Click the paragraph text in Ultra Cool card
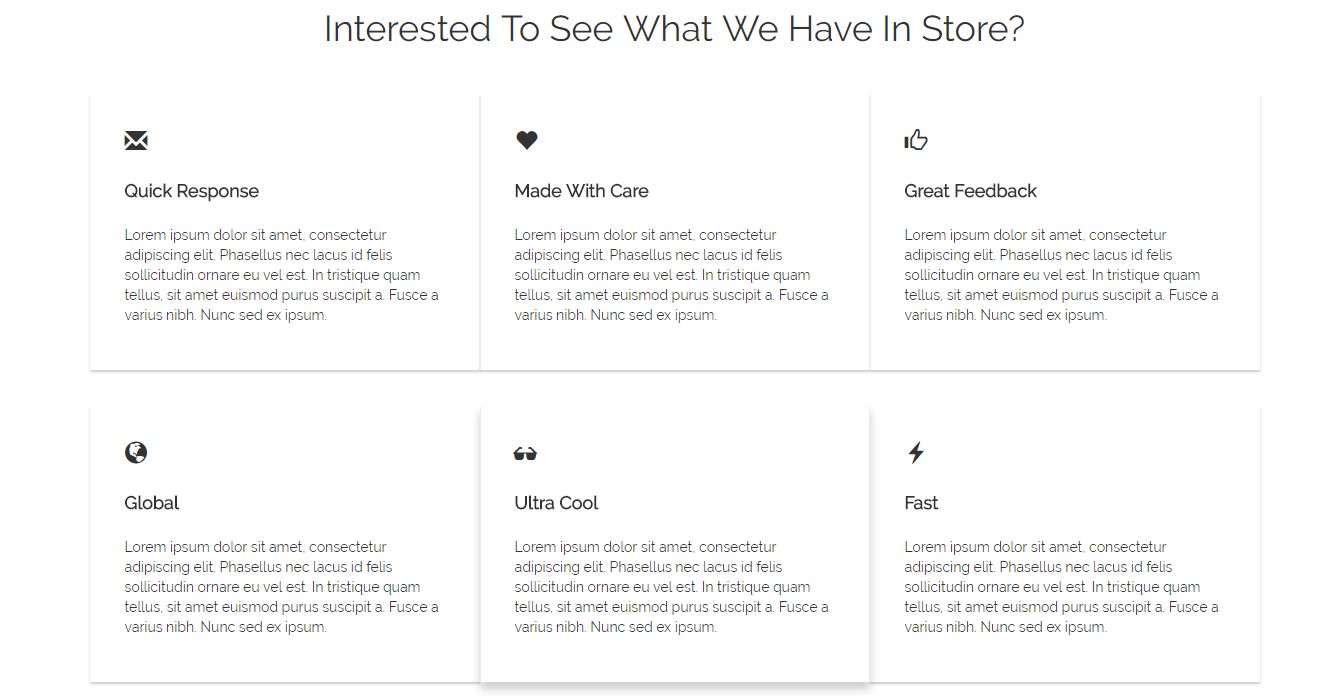Screen dimensions: 1342x696 (671, 587)
